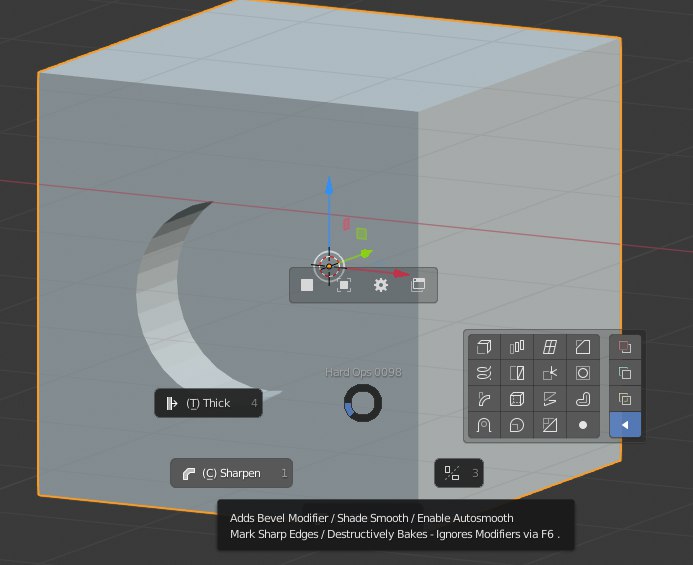Viewport: 693px width, 565px height.
Task: Click the stacked windows icon in the gizmo bar
Action: pos(418,285)
